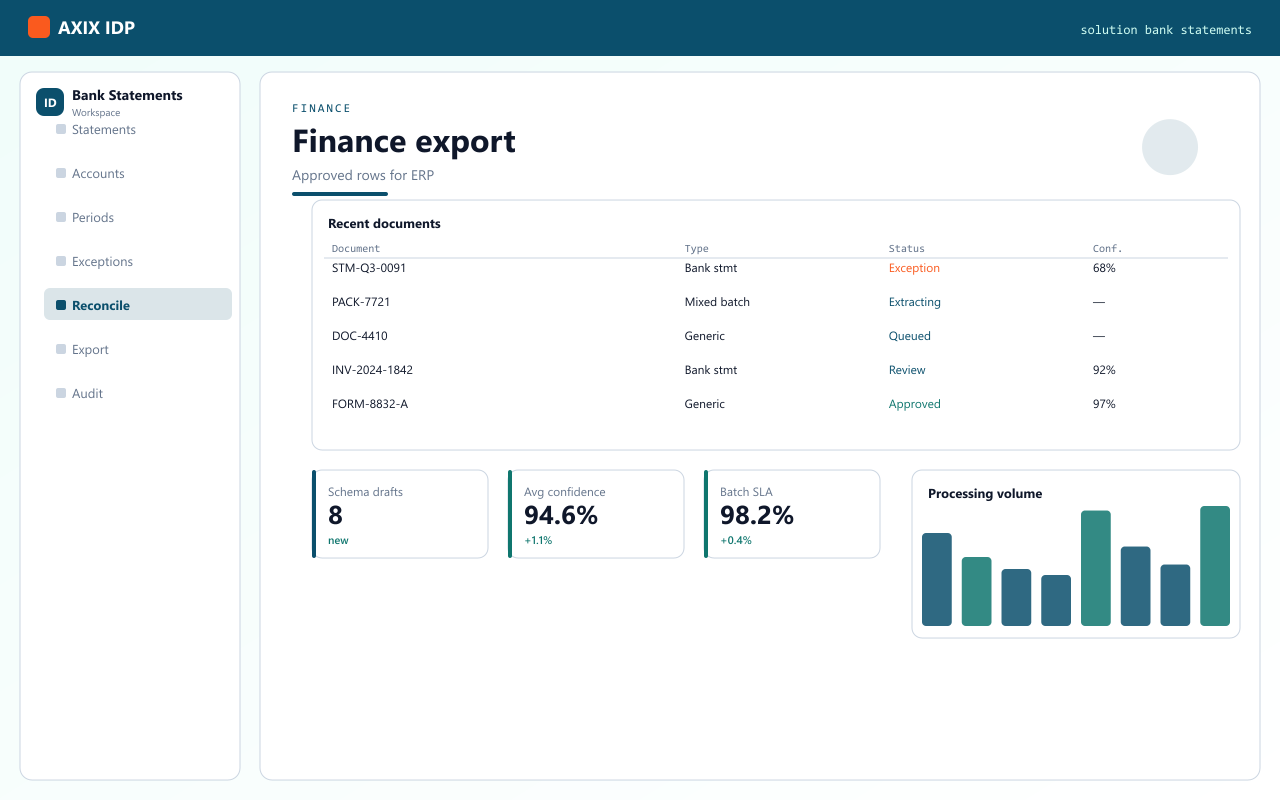
Task: Click the Status column header
Action: [x=907, y=248]
